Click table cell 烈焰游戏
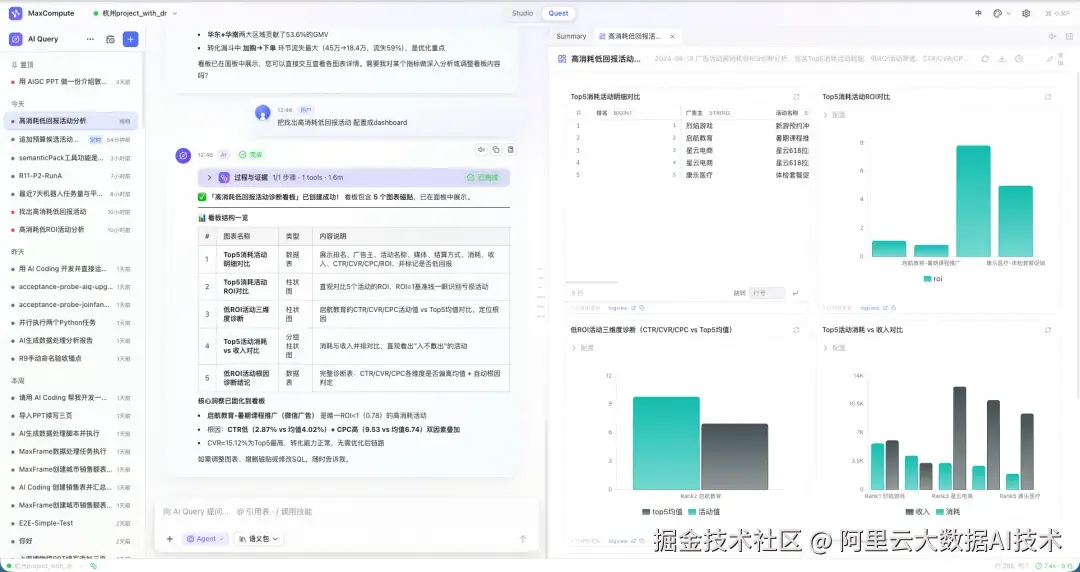Image resolution: width=1080 pixels, height=572 pixels. click(x=699, y=126)
